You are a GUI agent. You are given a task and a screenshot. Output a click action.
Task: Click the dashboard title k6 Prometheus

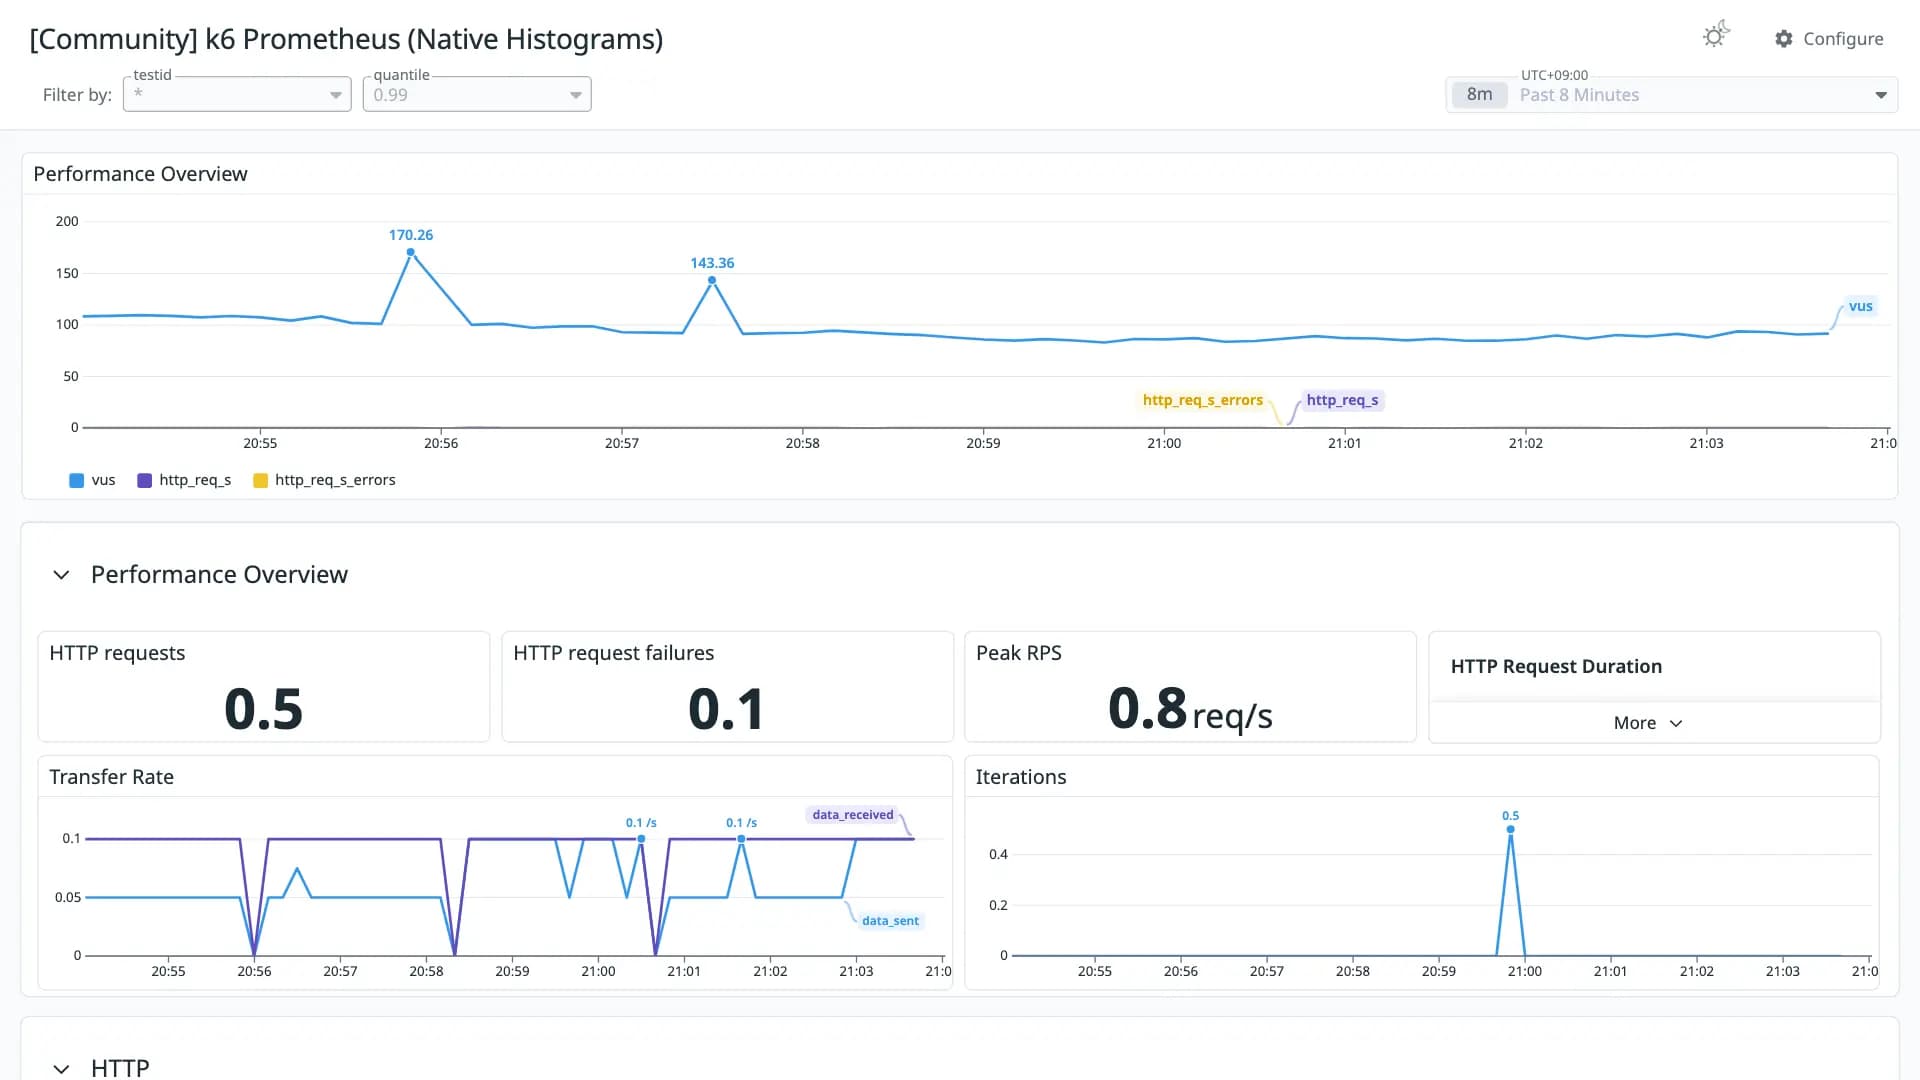click(346, 39)
